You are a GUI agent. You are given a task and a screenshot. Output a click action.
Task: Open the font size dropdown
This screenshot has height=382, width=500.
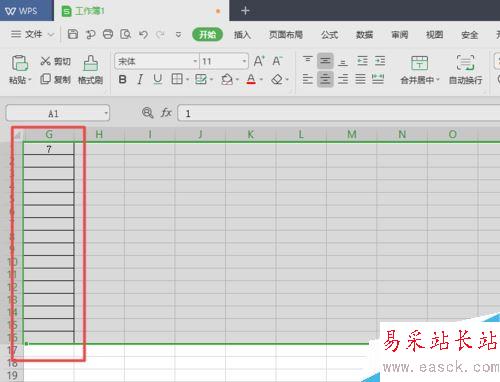pos(244,61)
